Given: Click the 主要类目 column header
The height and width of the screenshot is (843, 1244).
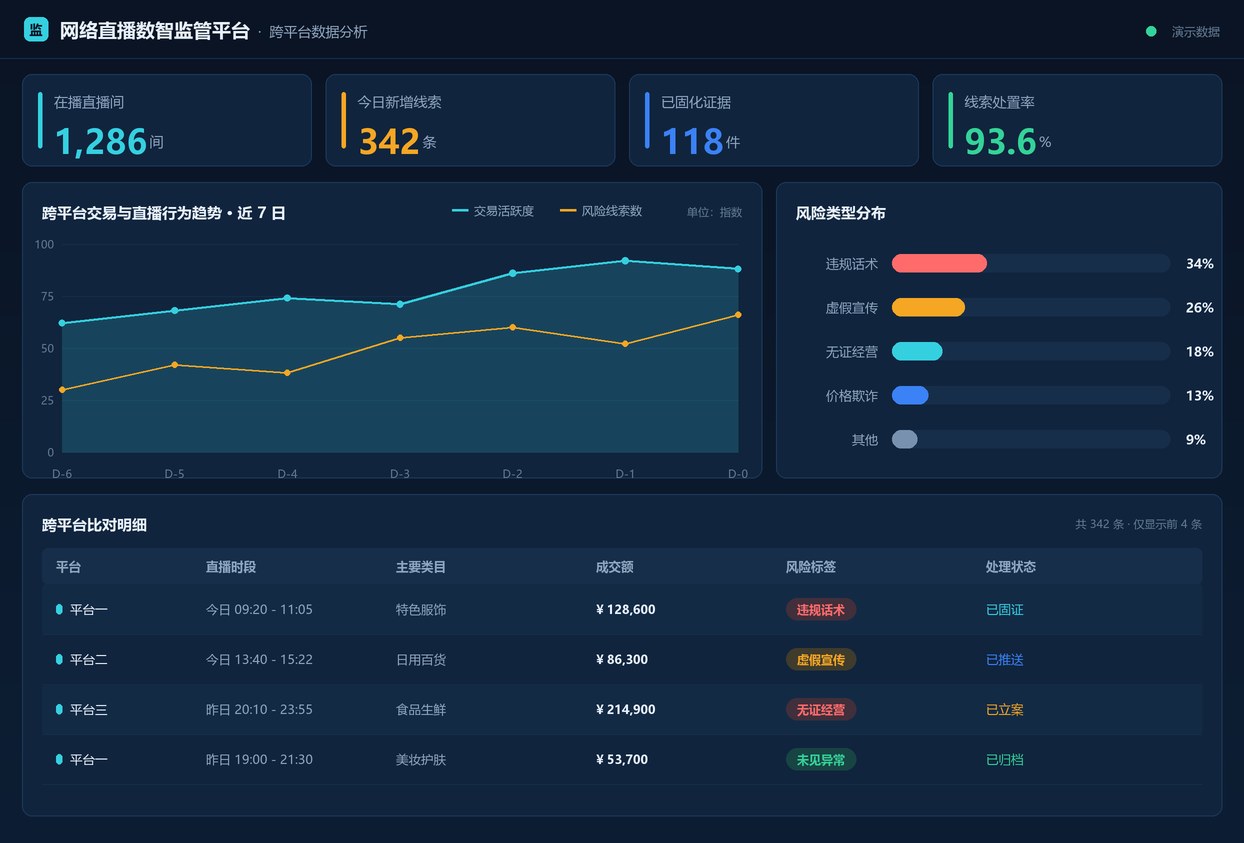Looking at the screenshot, I should (x=421, y=567).
